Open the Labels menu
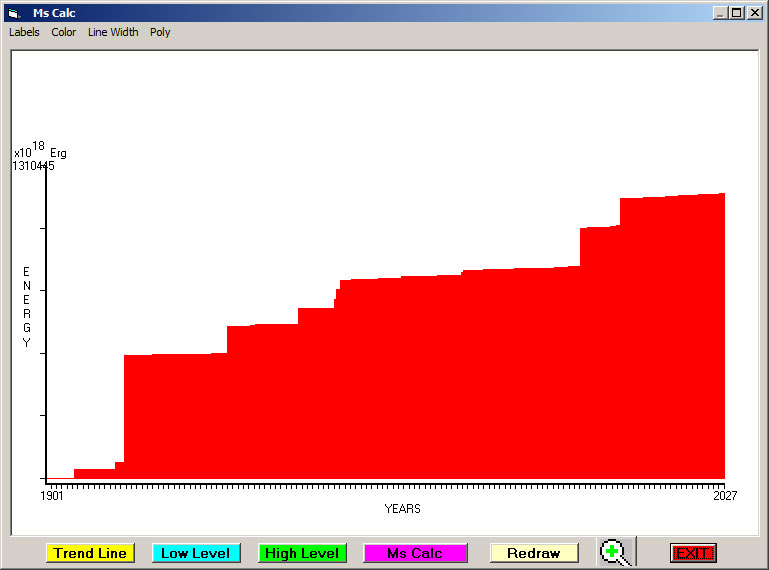This screenshot has width=769, height=570. 24,32
